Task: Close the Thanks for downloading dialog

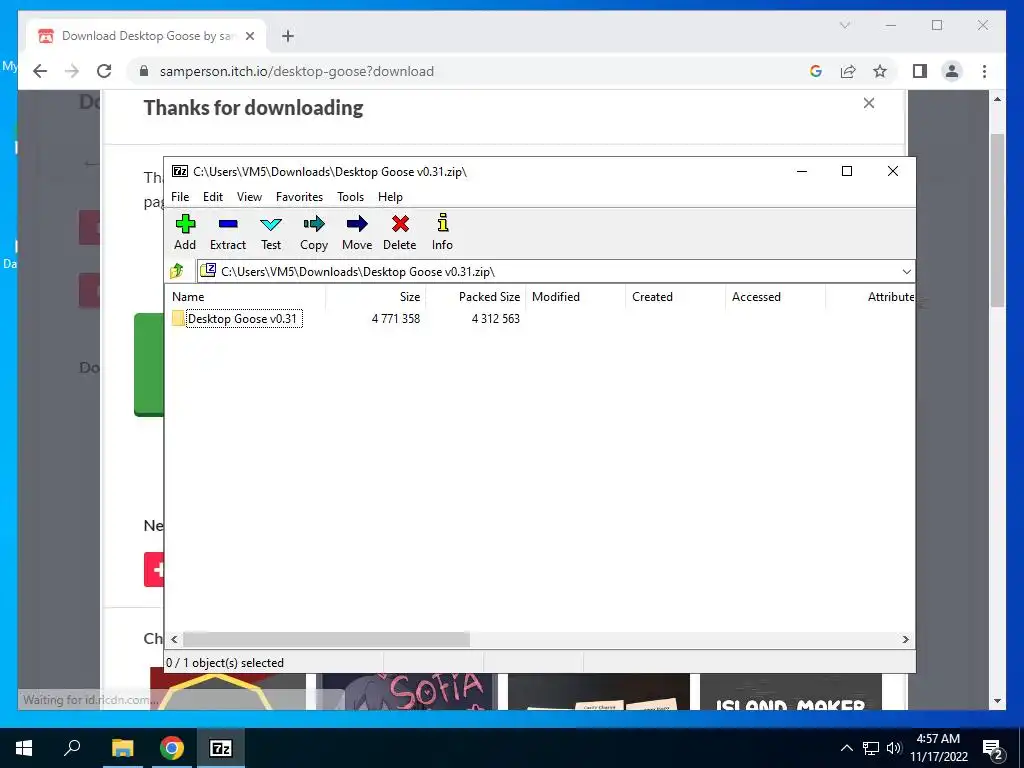Action: click(869, 103)
